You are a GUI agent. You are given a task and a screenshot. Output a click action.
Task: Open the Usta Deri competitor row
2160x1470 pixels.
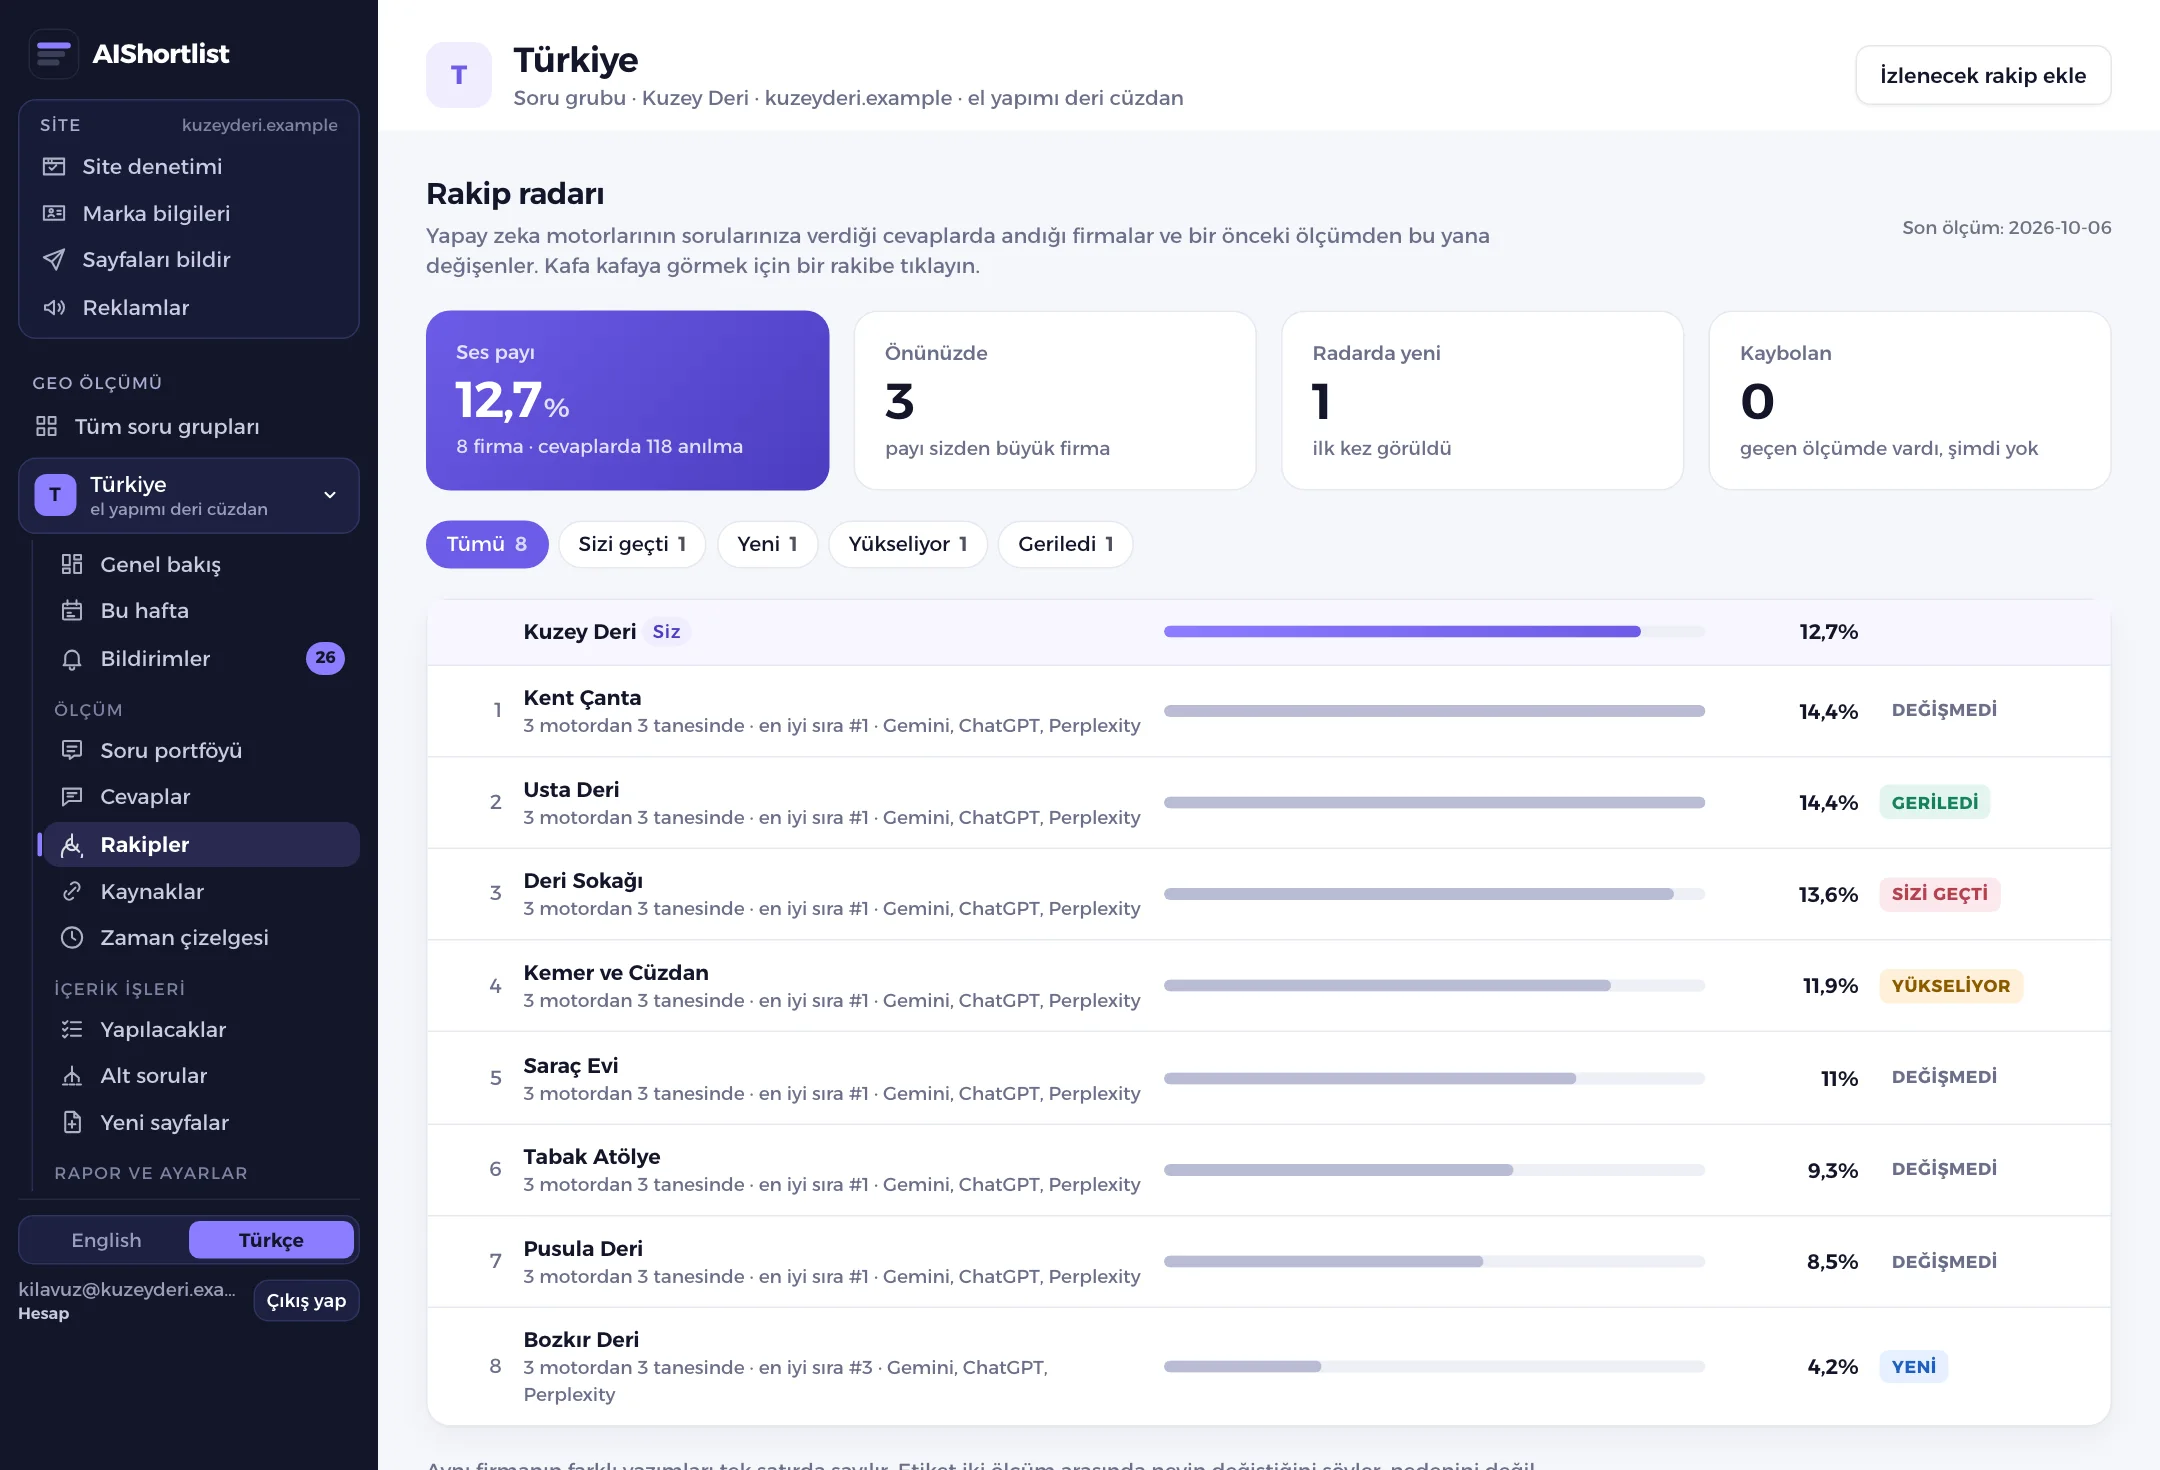coord(1268,803)
